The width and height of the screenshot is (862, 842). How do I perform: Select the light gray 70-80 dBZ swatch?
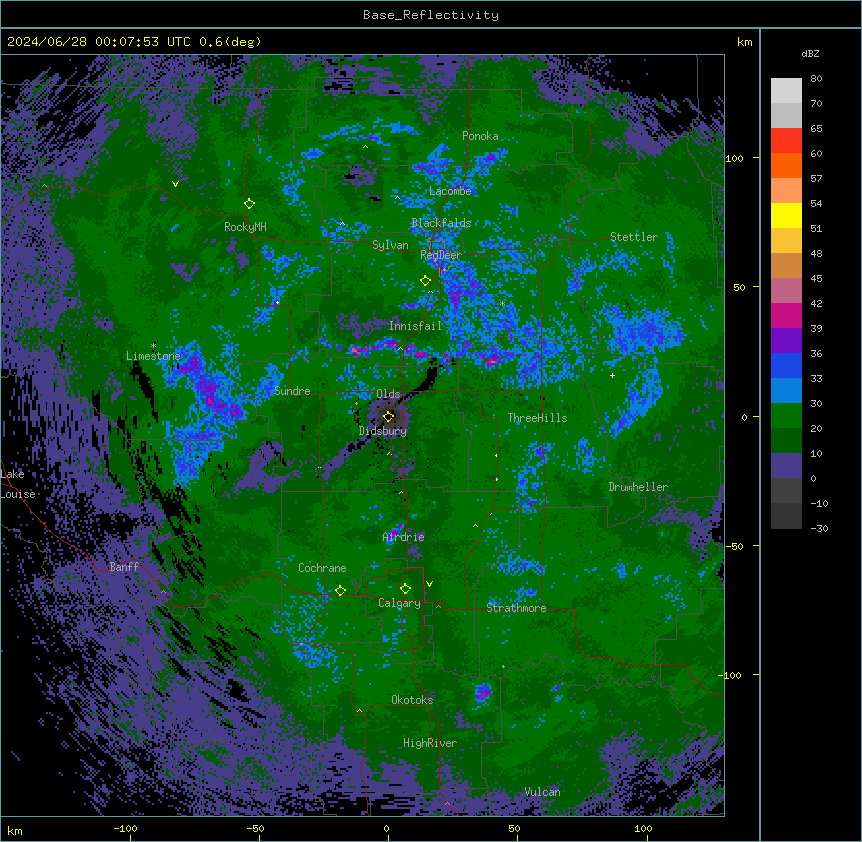[x=786, y=91]
